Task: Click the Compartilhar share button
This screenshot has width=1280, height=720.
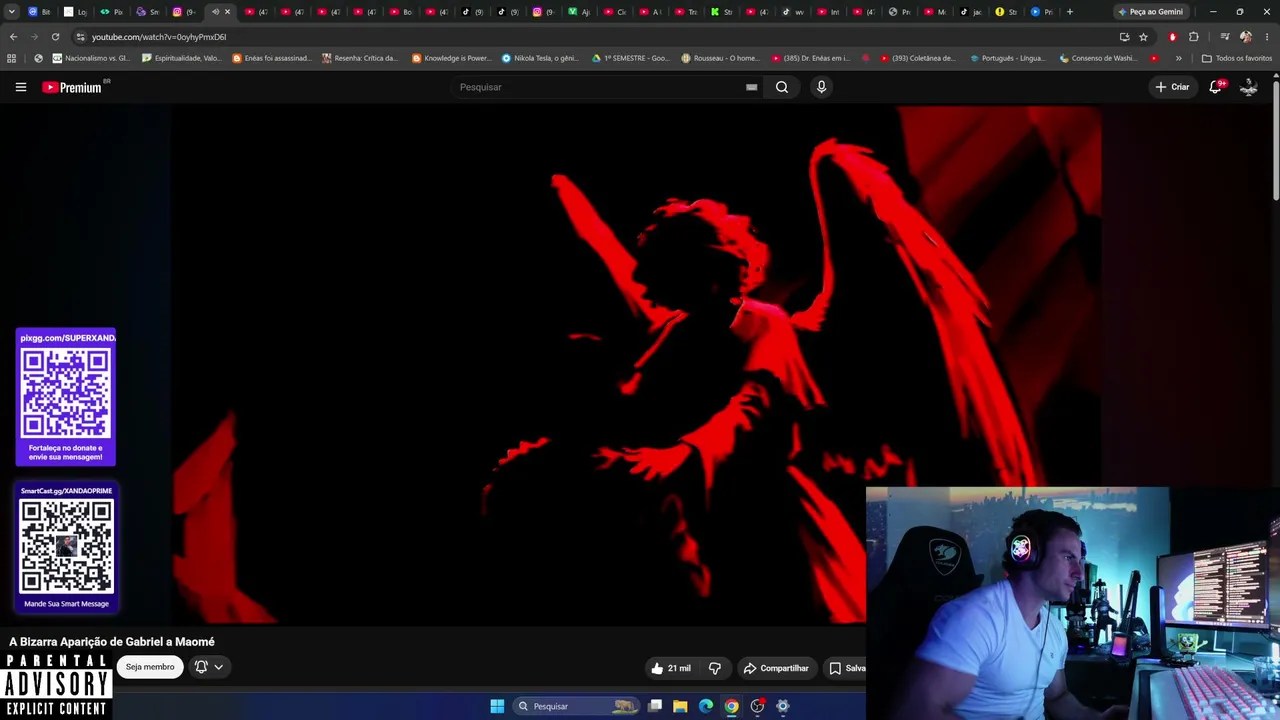Action: click(776, 668)
